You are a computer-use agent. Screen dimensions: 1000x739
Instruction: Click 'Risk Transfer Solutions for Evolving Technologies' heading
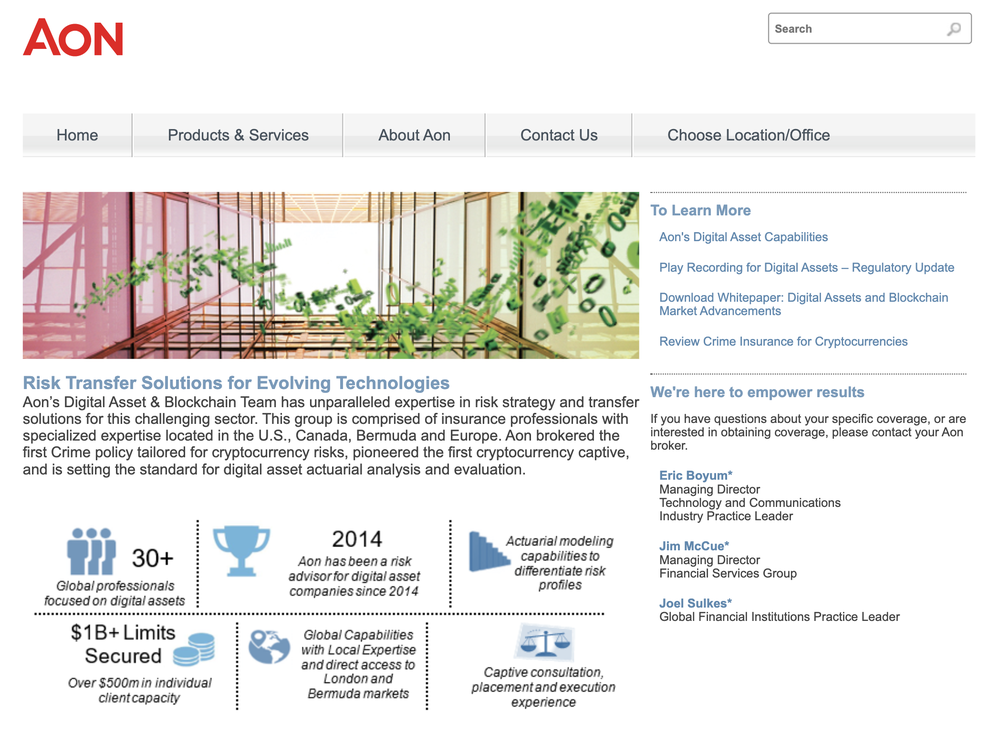[236, 383]
